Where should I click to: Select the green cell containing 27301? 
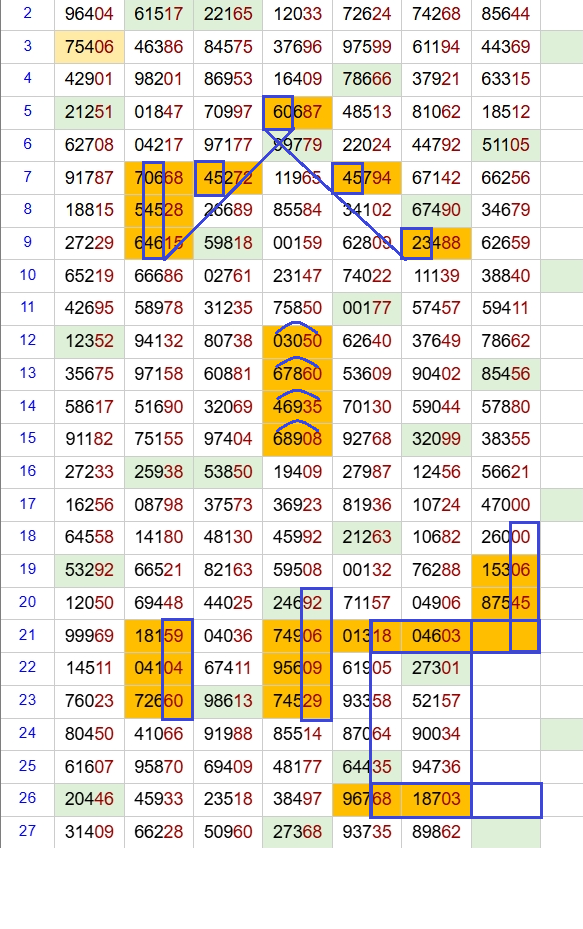tap(436, 668)
